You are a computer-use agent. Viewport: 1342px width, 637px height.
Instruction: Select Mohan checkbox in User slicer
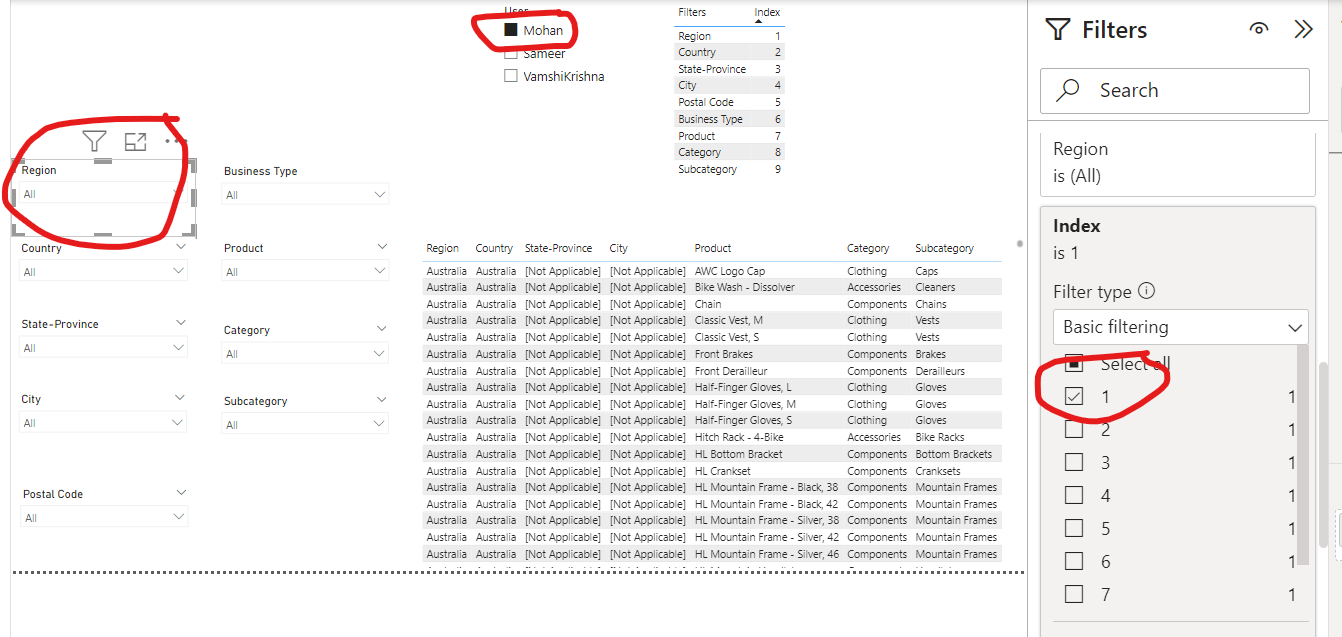[511, 30]
